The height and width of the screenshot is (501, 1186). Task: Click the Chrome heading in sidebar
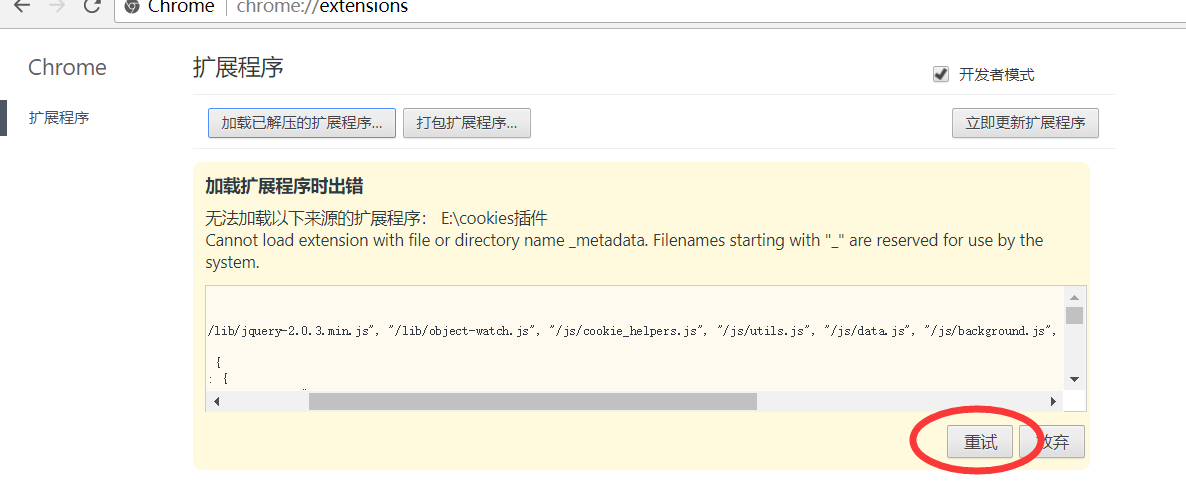67,67
